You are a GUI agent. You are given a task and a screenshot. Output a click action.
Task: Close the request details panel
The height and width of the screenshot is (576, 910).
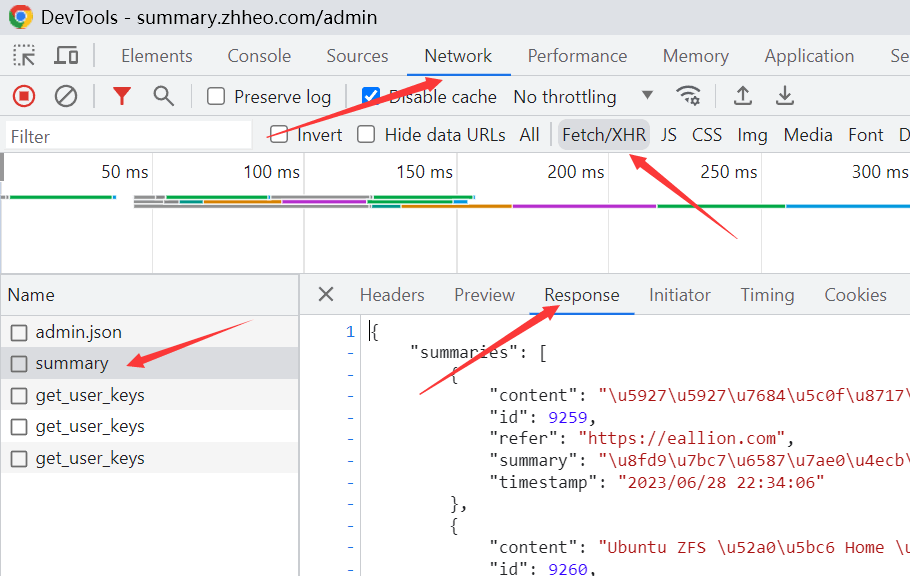click(x=326, y=295)
